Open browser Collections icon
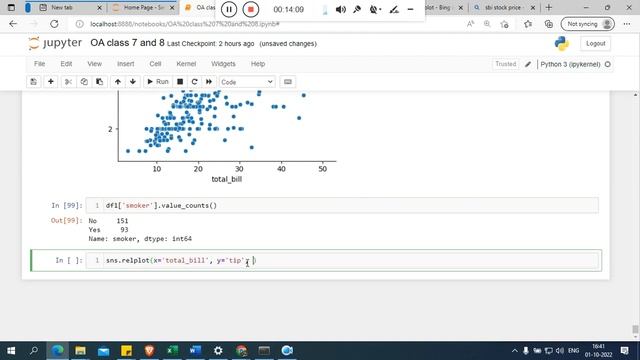 pyautogui.click(x=549, y=24)
